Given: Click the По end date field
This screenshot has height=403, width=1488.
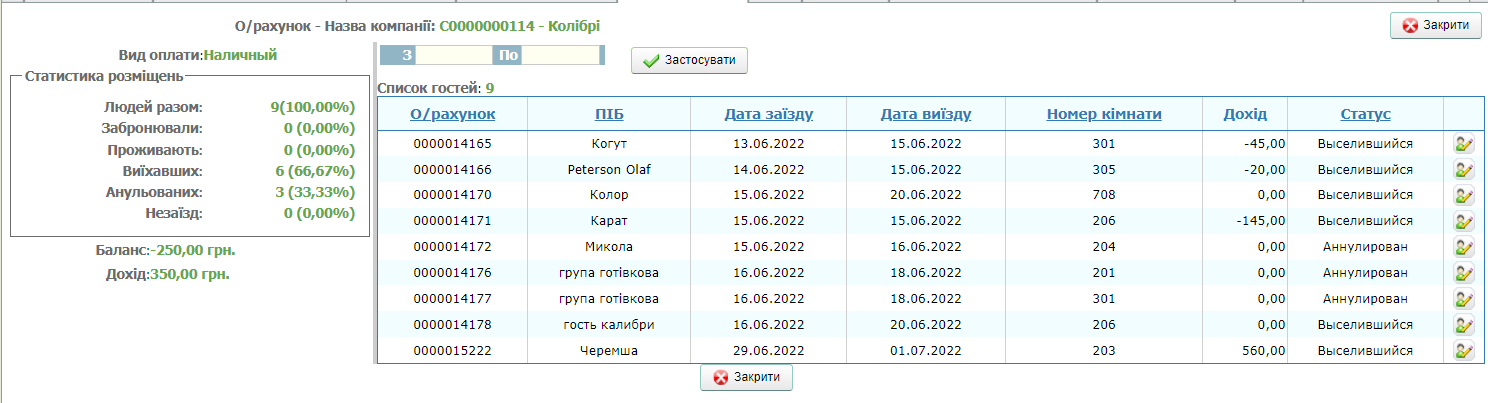Looking at the screenshot, I should pos(560,56).
